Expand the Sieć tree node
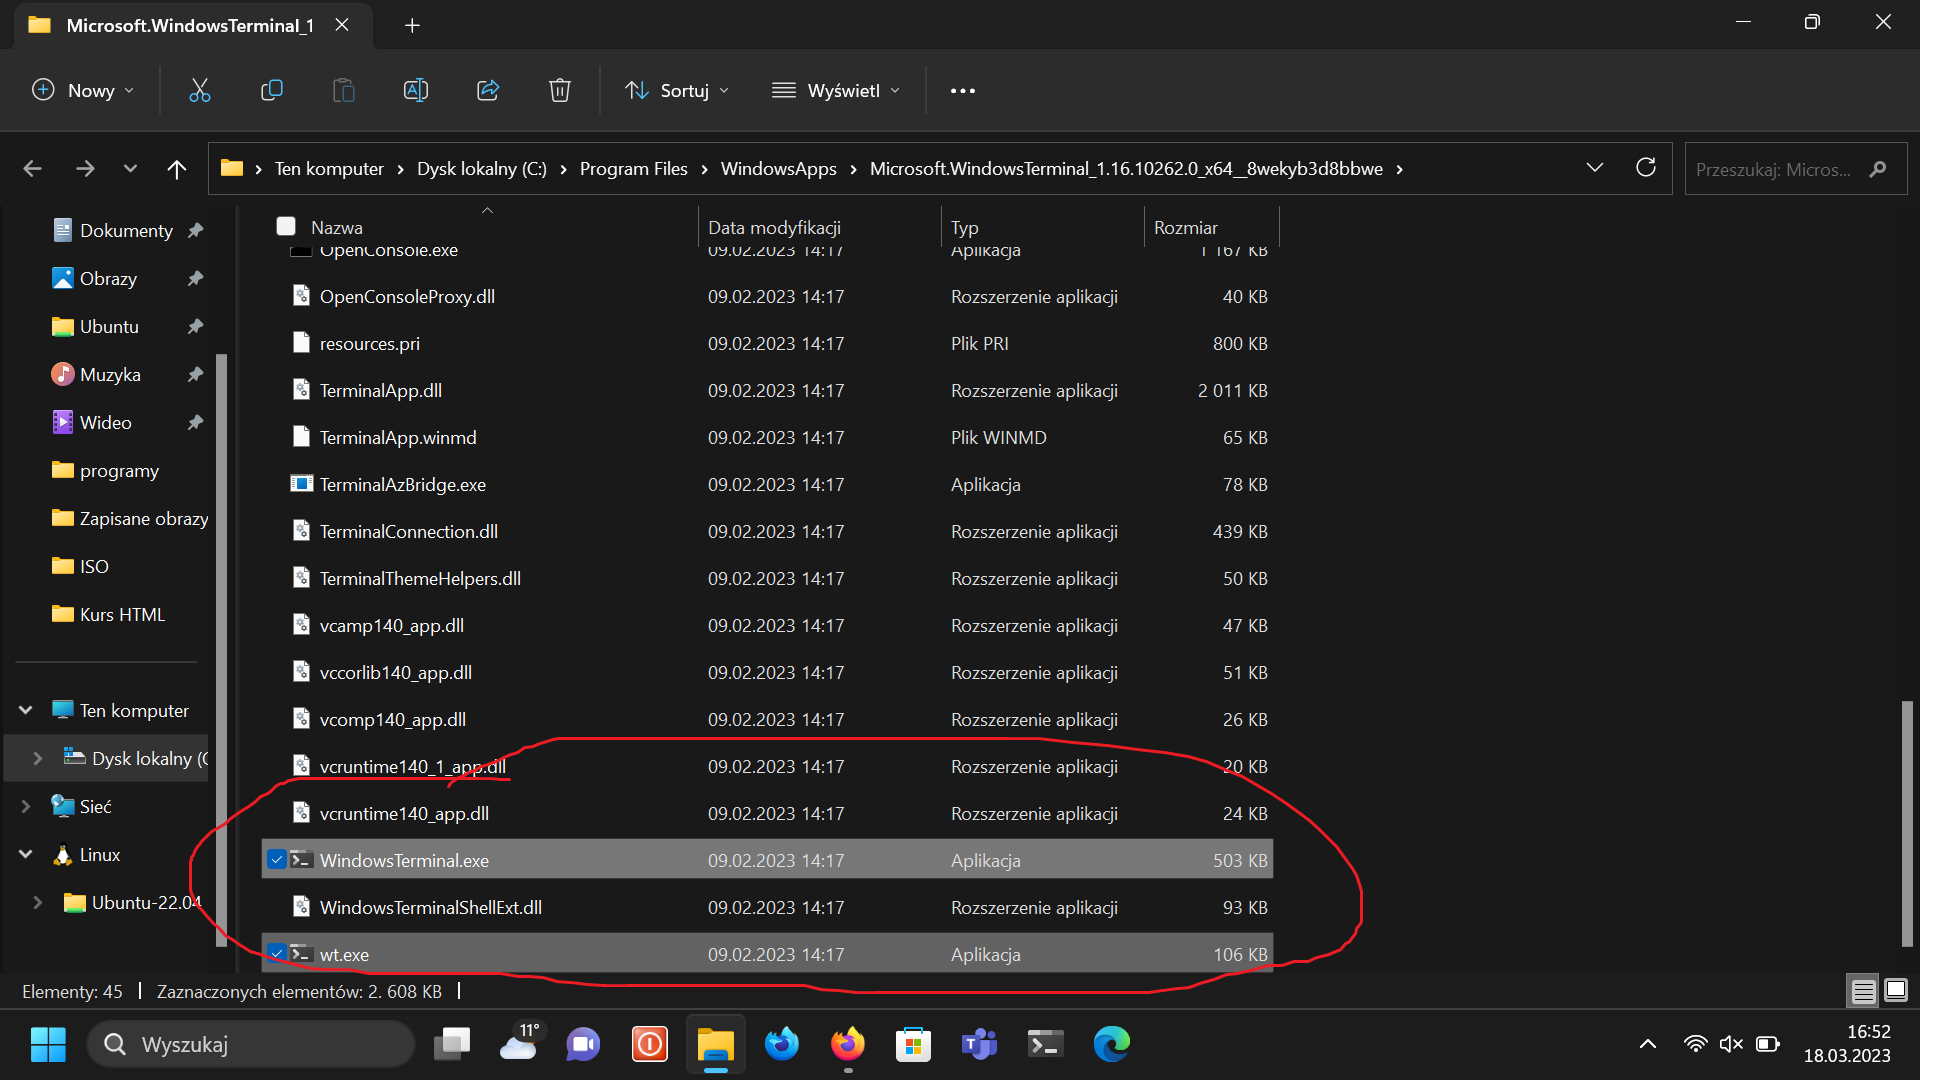 [x=26, y=806]
